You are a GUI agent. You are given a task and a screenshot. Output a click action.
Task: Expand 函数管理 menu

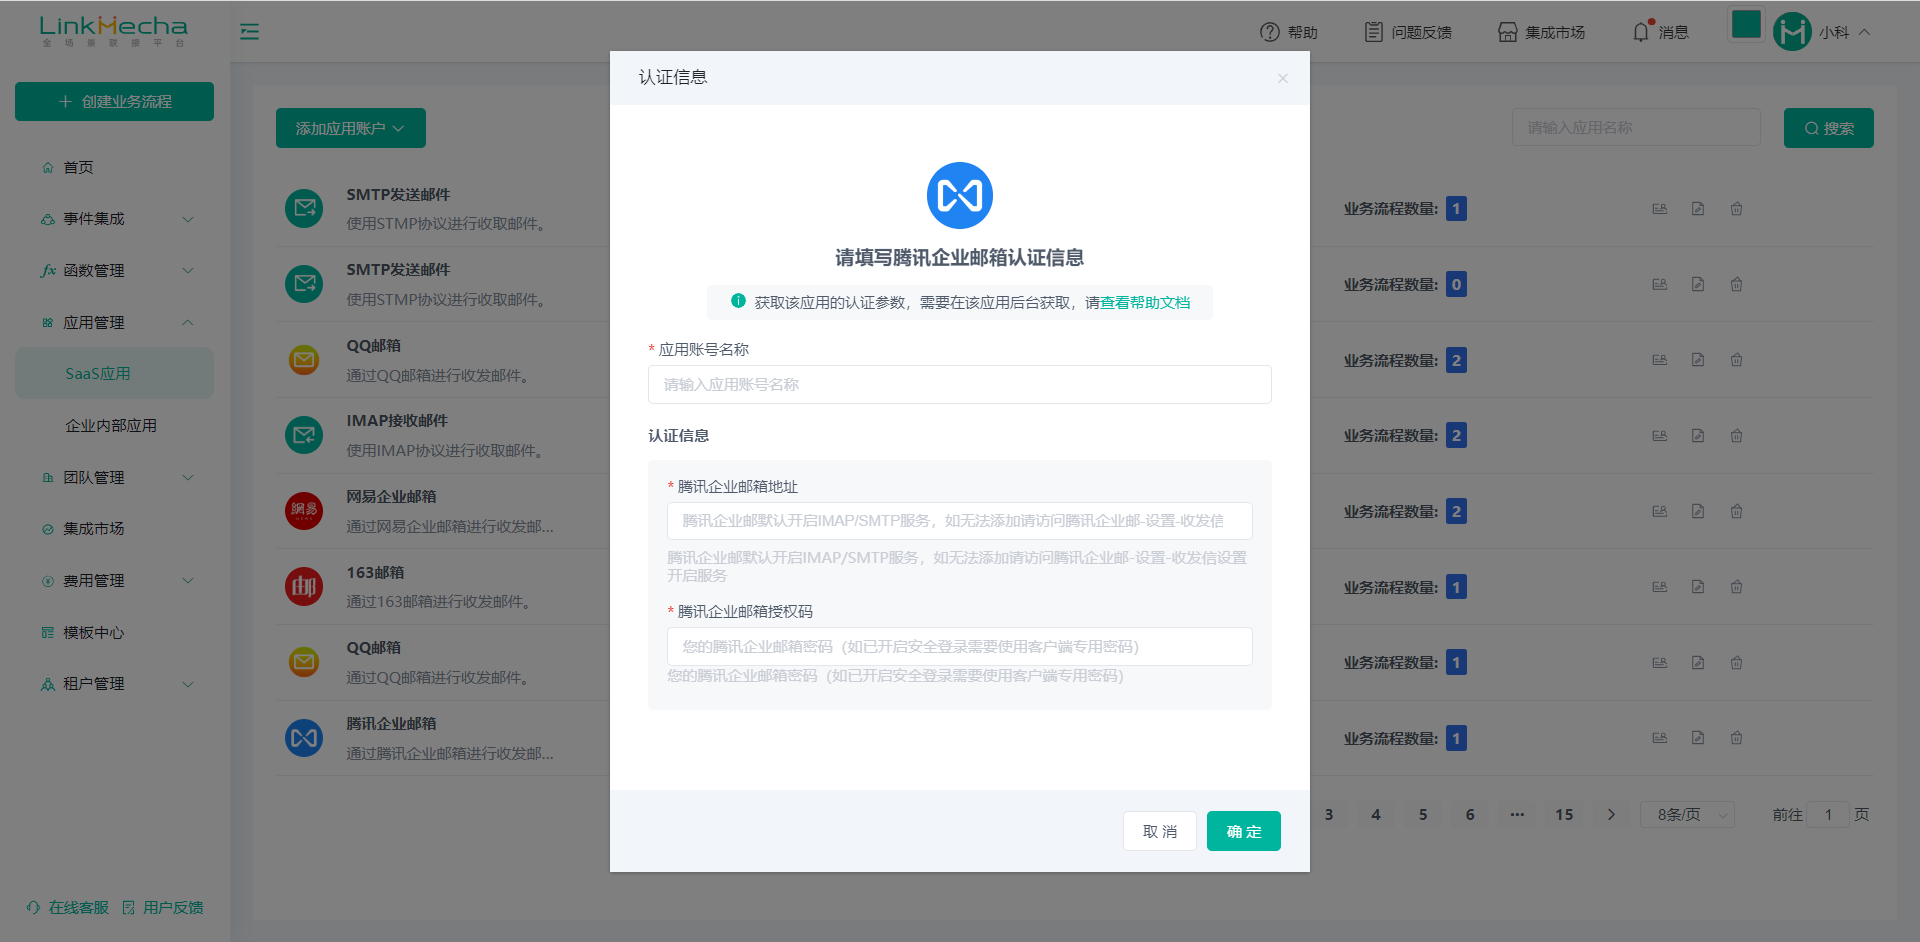(115, 271)
